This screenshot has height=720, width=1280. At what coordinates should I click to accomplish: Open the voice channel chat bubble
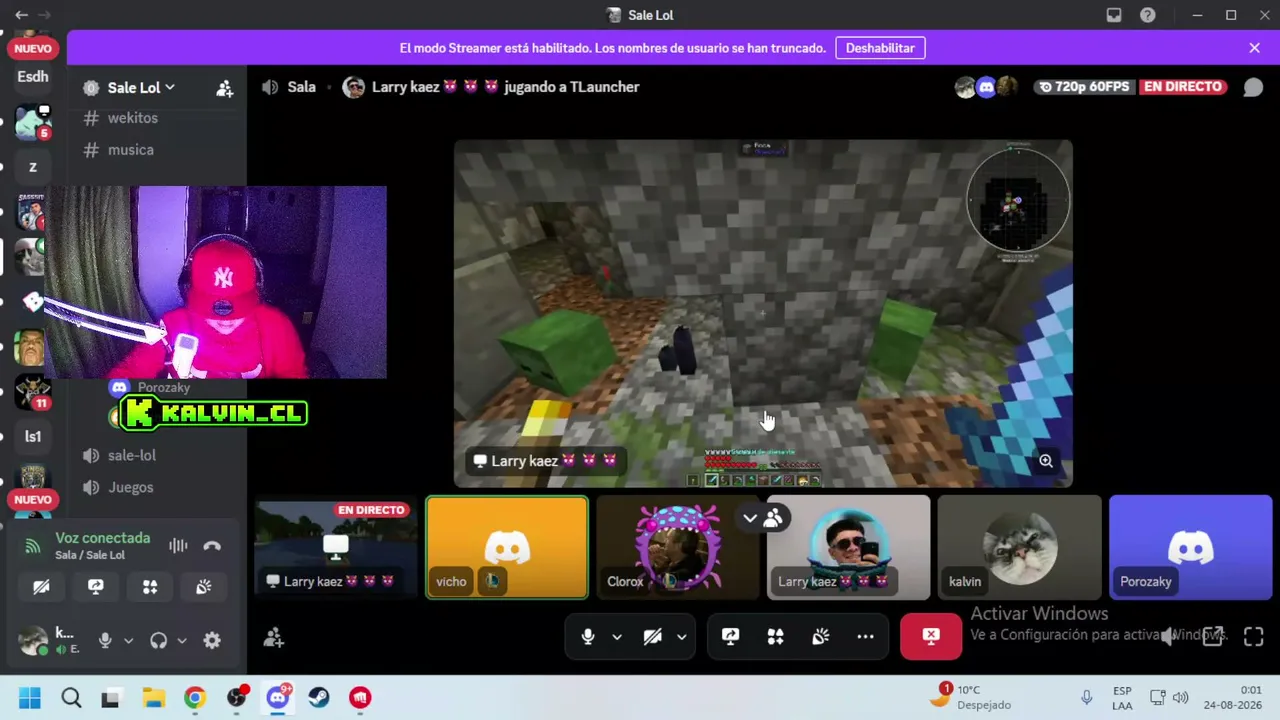click(x=1253, y=87)
